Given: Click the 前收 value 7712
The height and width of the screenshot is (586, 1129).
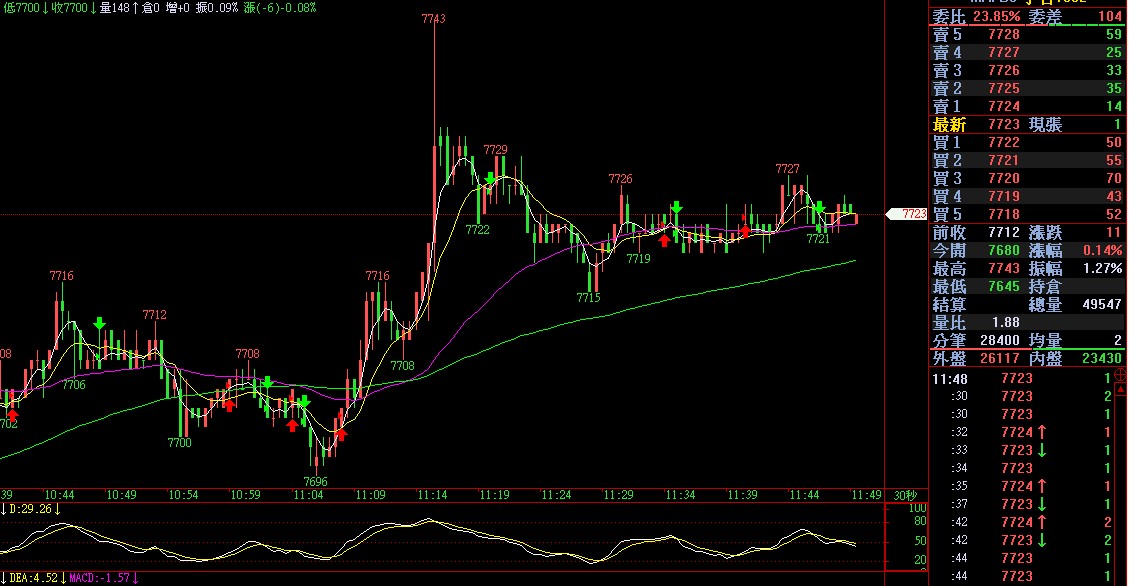Looking at the screenshot, I should [x=1004, y=233].
